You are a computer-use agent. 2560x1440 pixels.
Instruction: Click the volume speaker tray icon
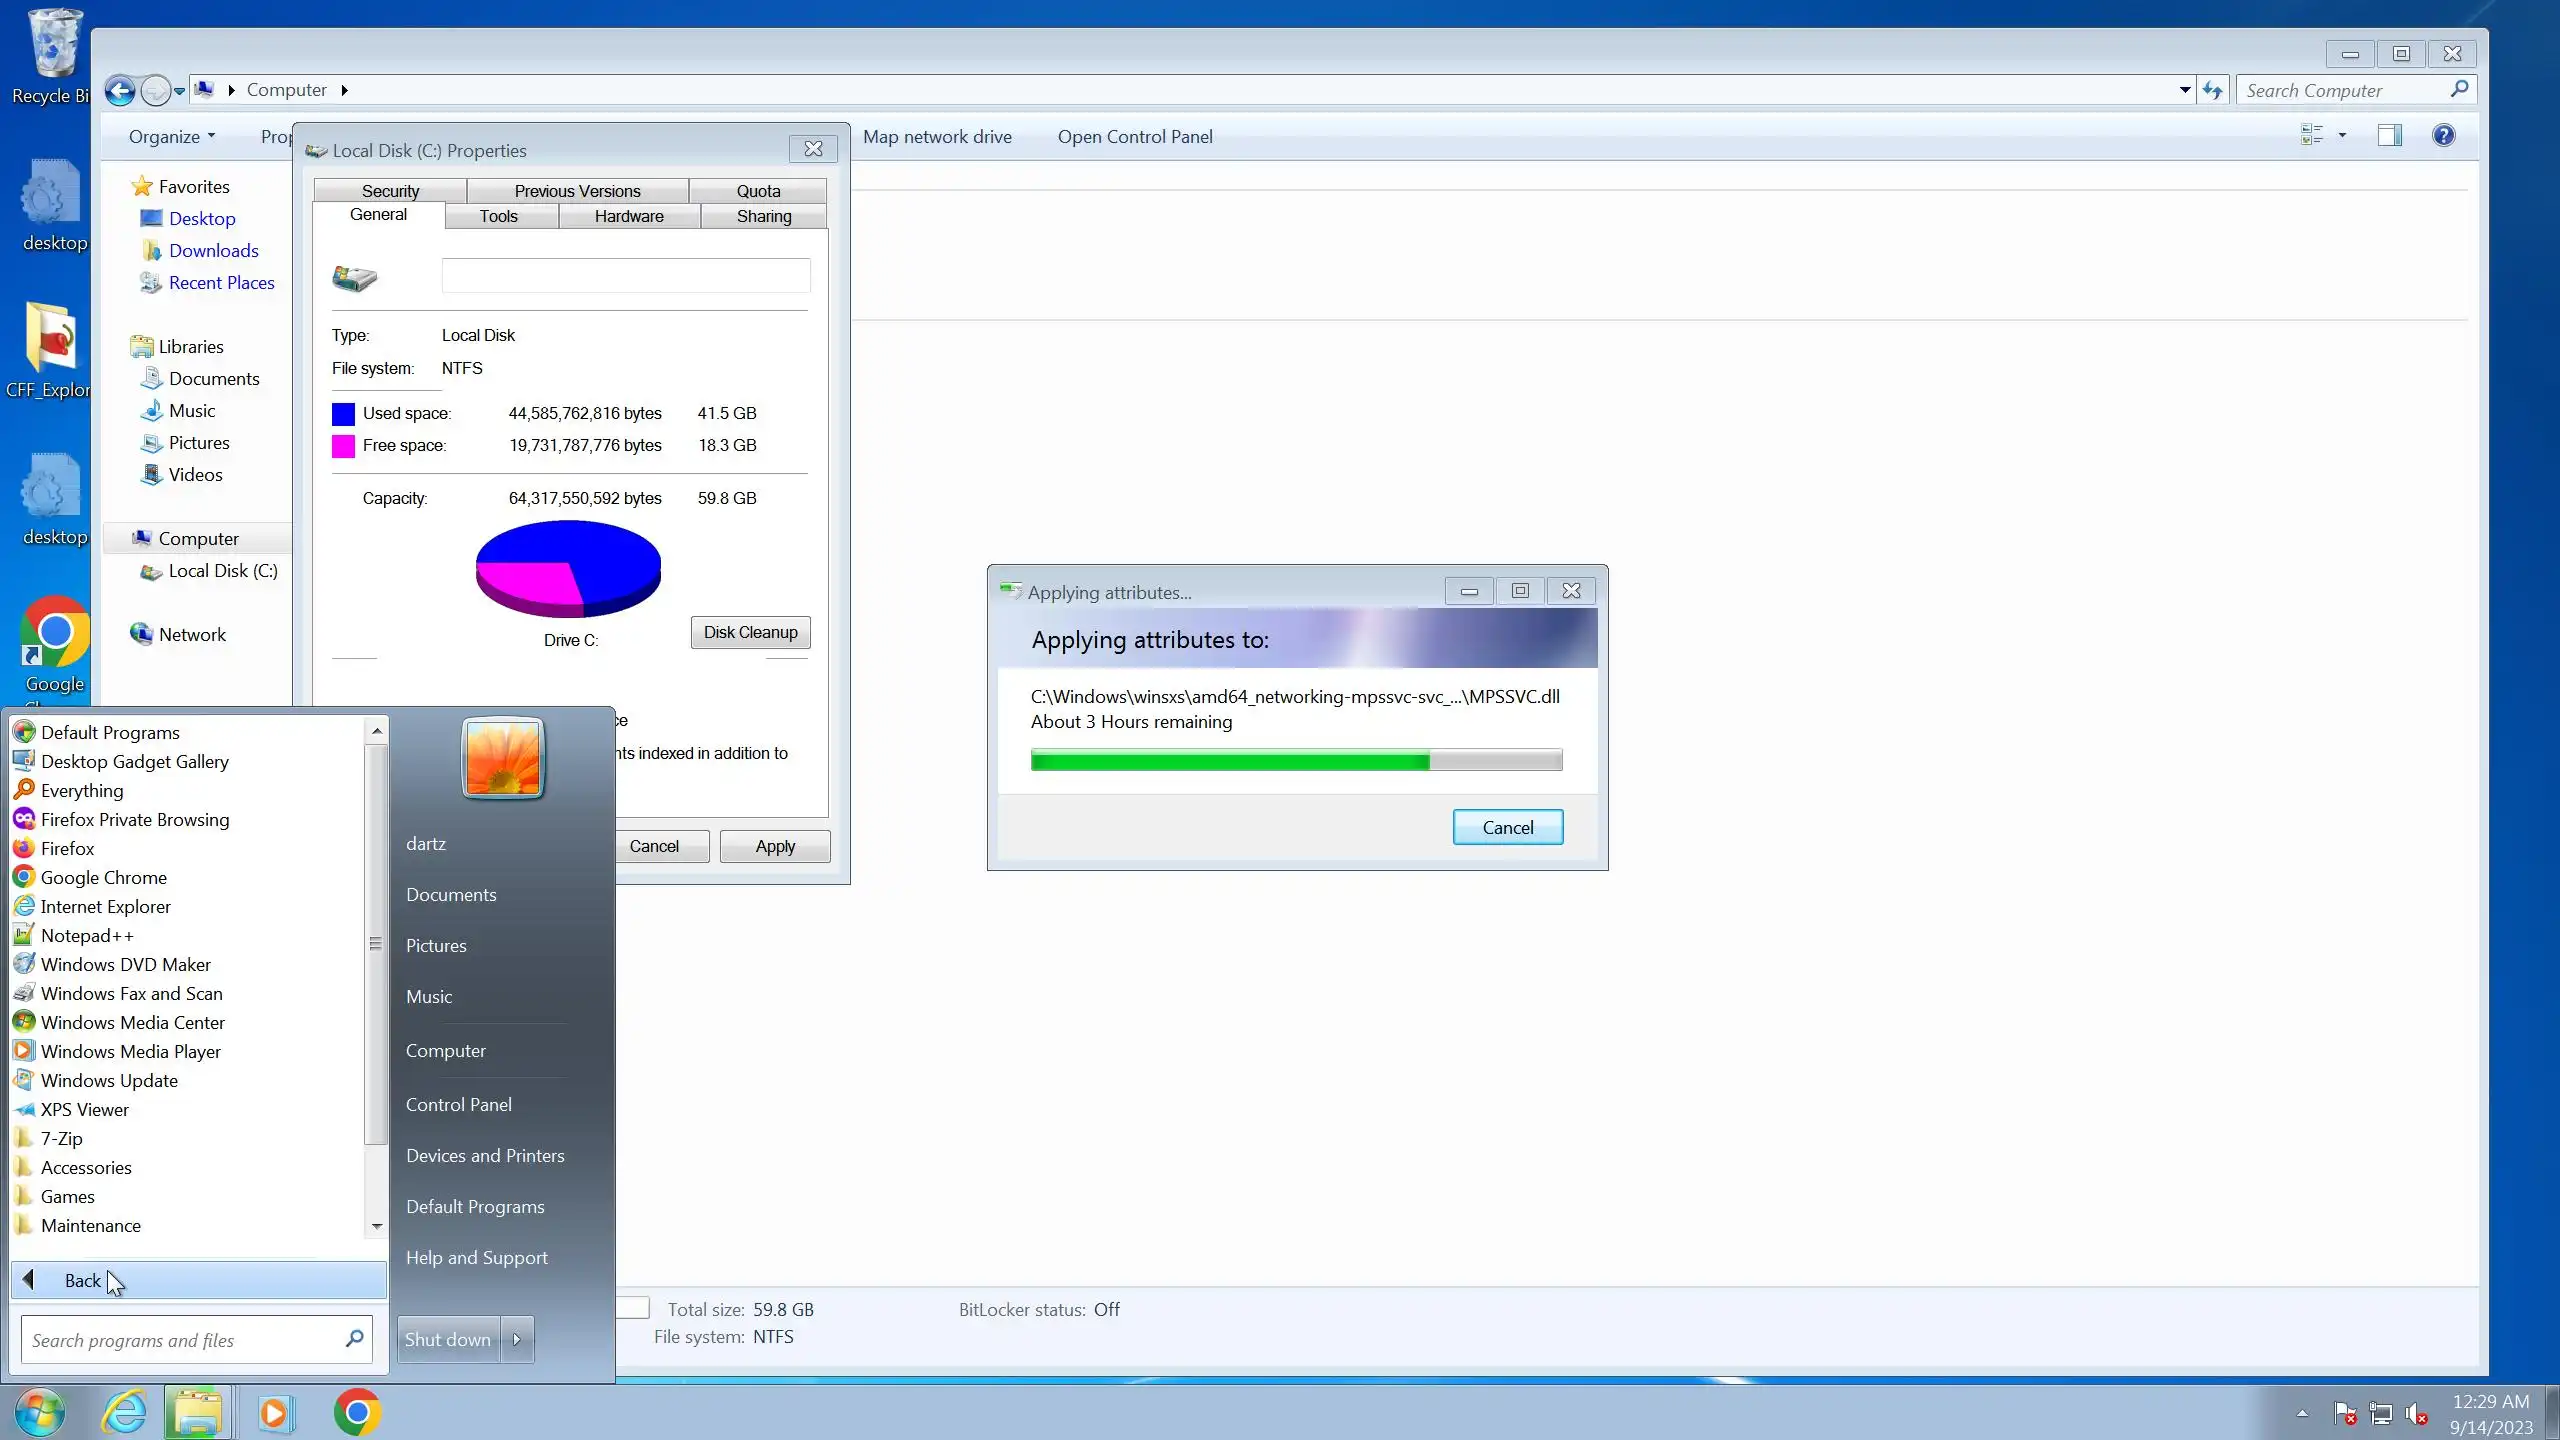(2416, 1414)
